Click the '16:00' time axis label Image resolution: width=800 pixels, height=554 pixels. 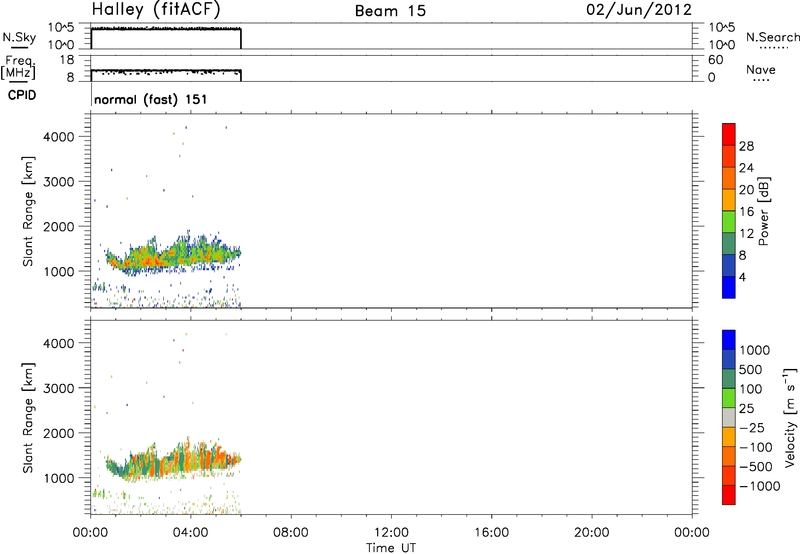click(491, 533)
